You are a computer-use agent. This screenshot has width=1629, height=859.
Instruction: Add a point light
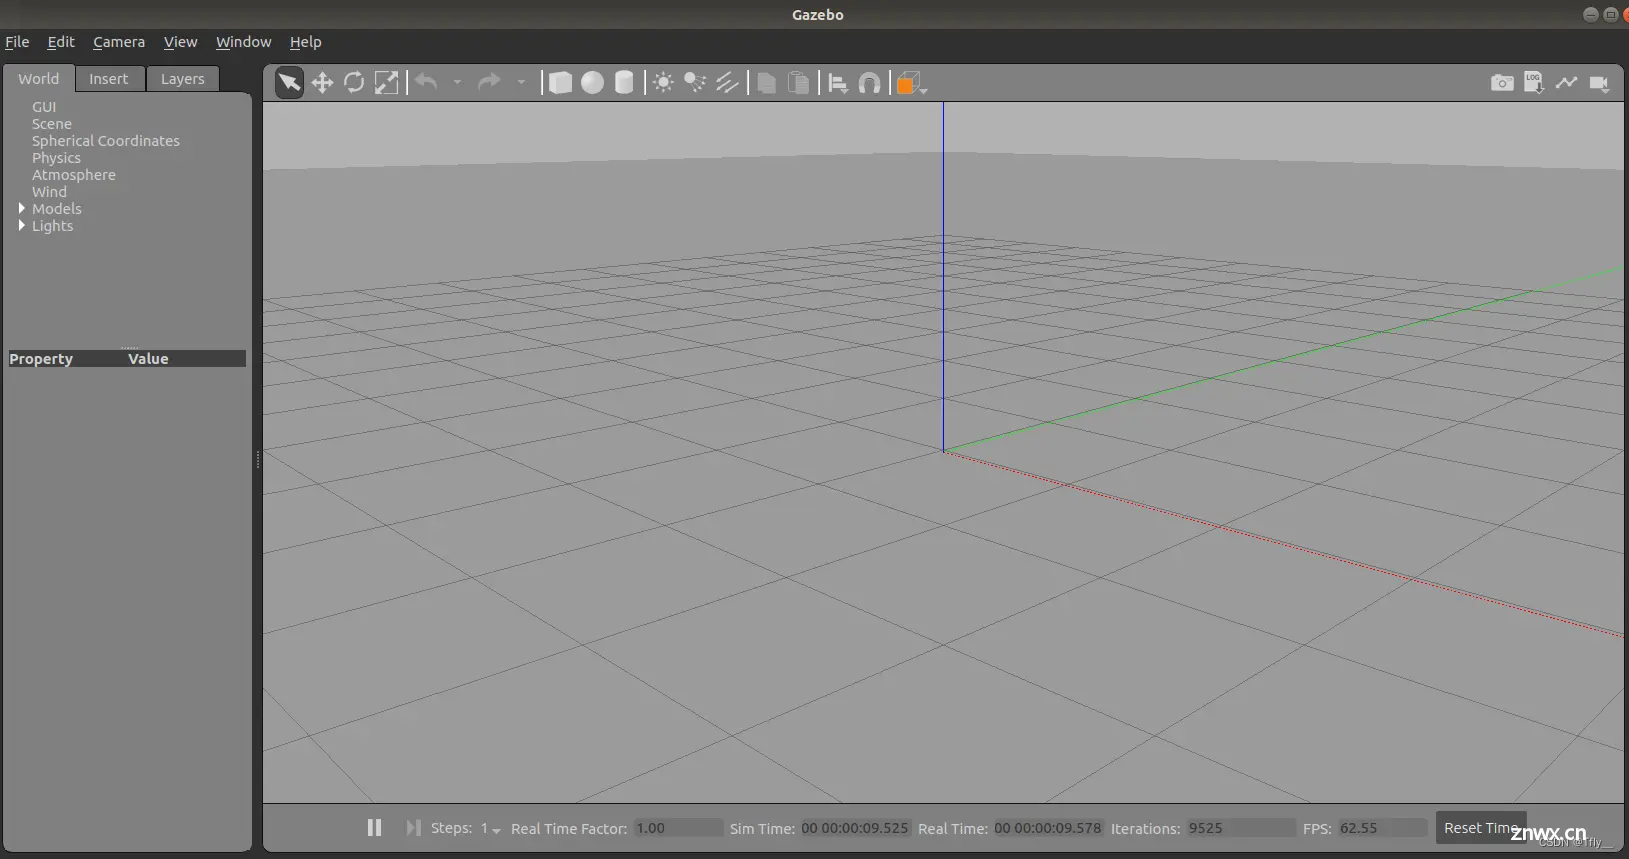(x=663, y=82)
